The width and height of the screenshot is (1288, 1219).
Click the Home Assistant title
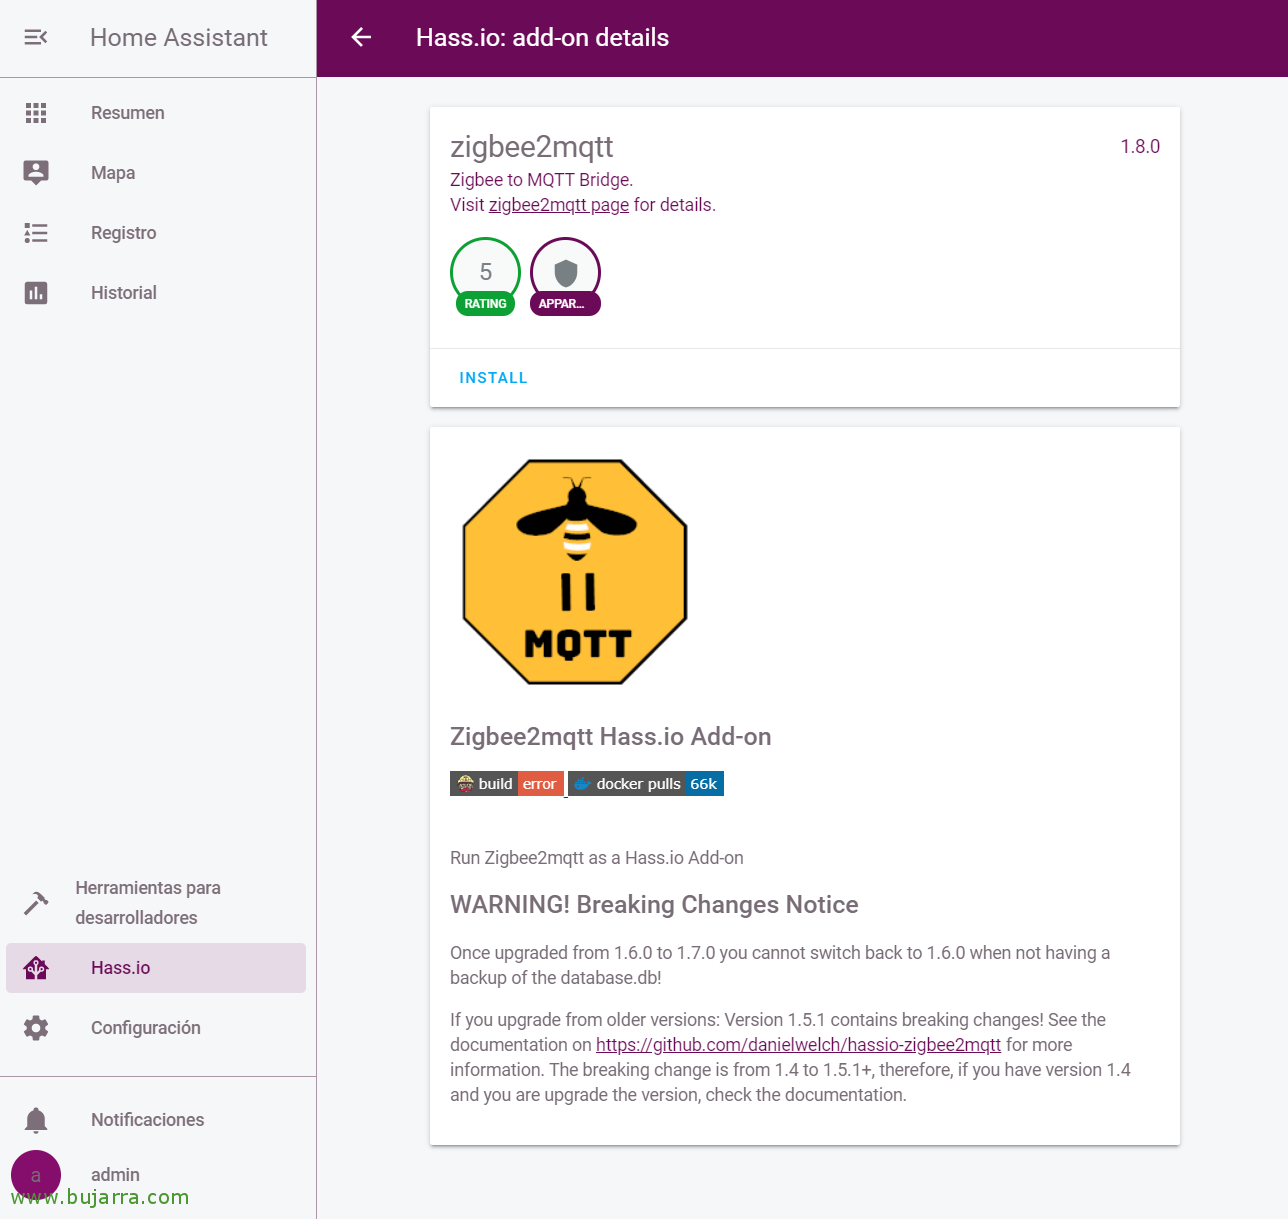pos(179,37)
